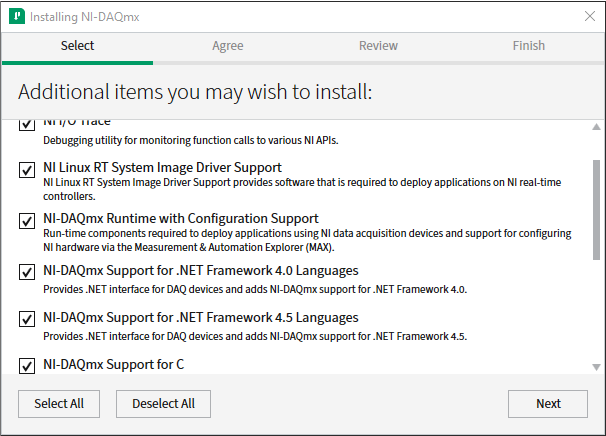
Task: Click description 'Provides .NET interface... .NET Framework 4.0.'
Action: [255, 290]
